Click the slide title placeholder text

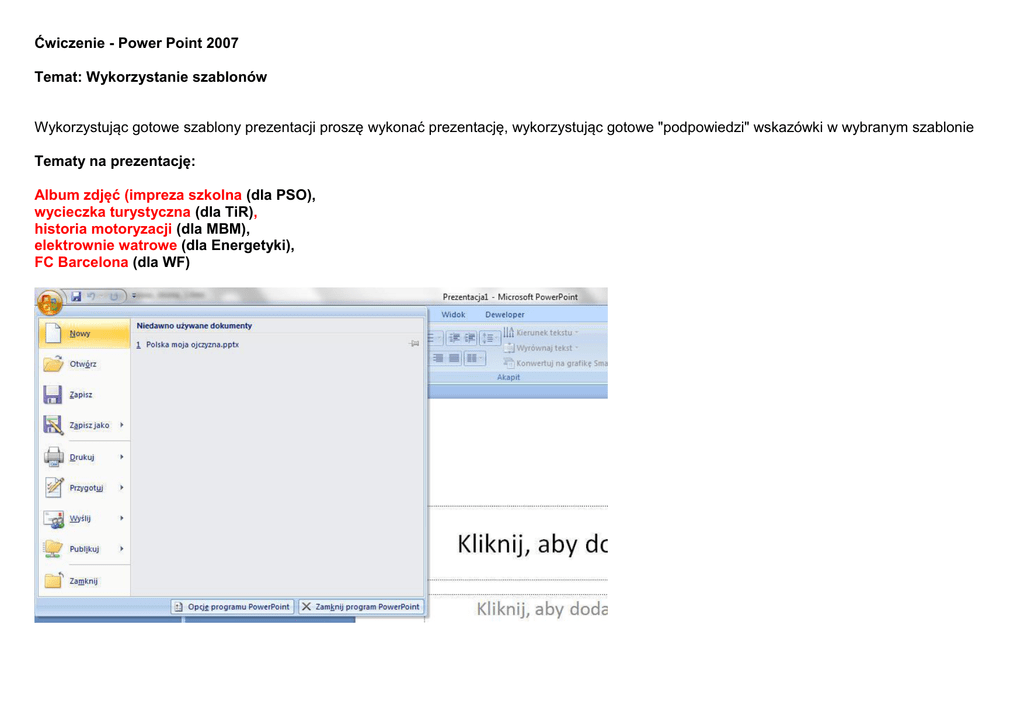click(532, 545)
